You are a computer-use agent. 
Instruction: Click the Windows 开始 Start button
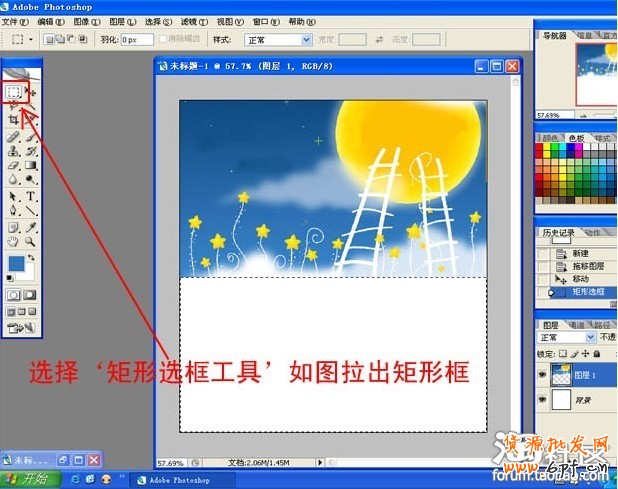click(31, 479)
